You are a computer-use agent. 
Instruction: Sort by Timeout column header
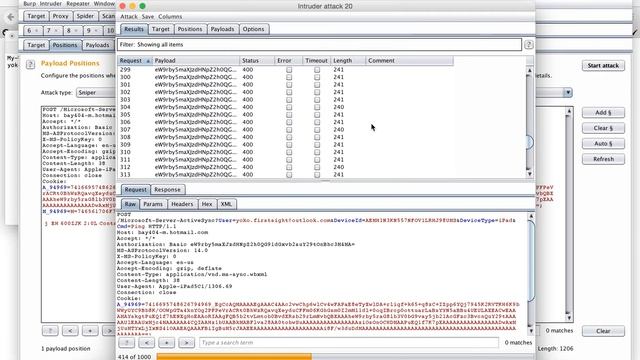click(x=316, y=60)
